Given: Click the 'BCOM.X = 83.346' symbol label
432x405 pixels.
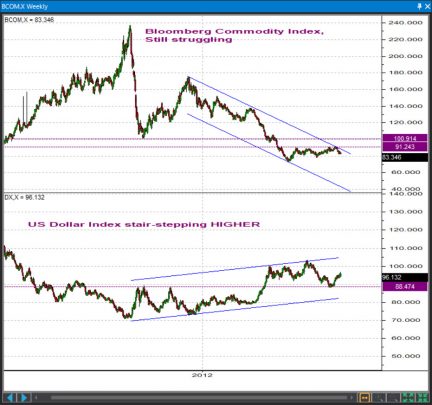Looking at the screenshot, I should [29, 20].
